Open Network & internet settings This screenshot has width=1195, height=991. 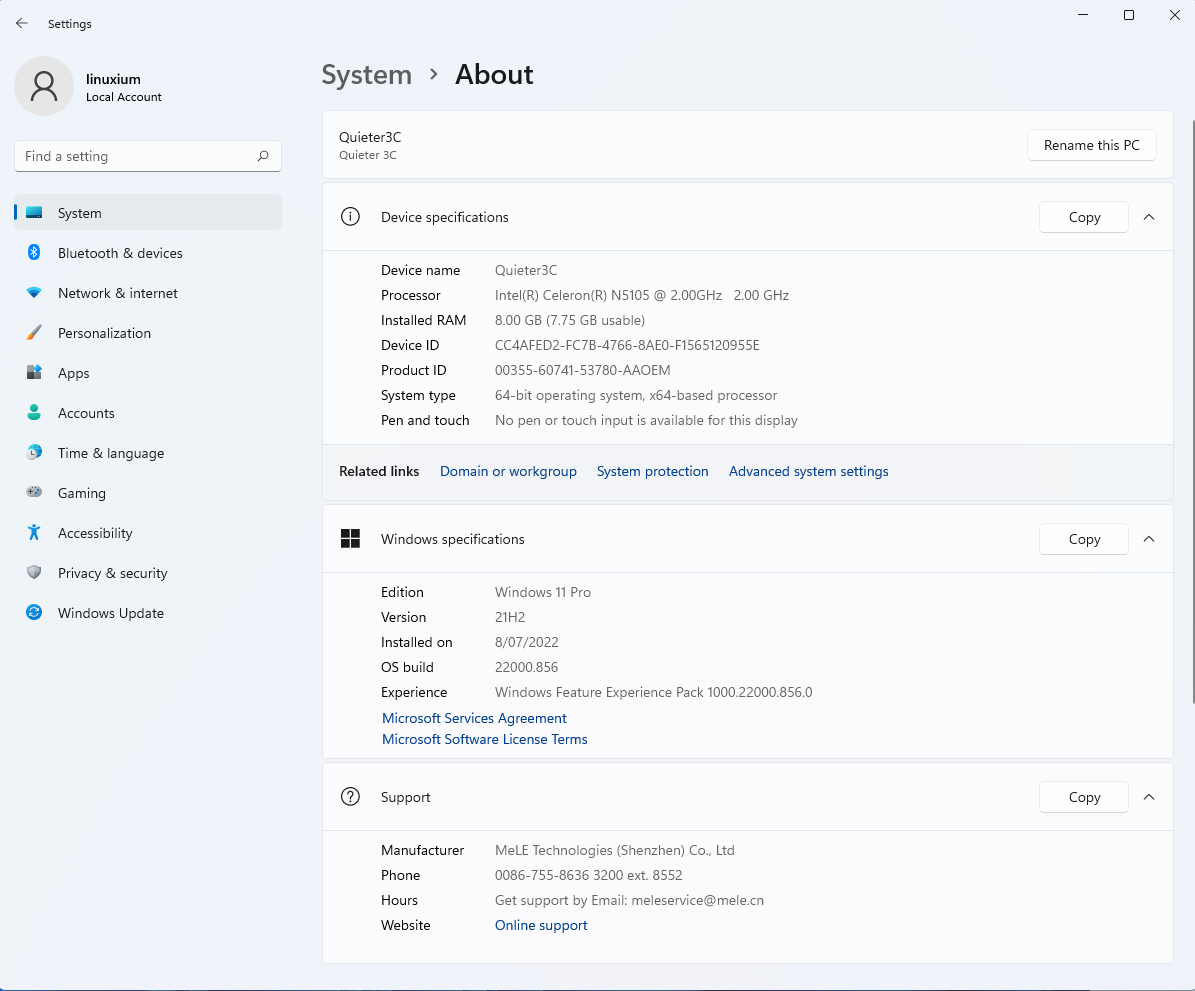coord(148,293)
